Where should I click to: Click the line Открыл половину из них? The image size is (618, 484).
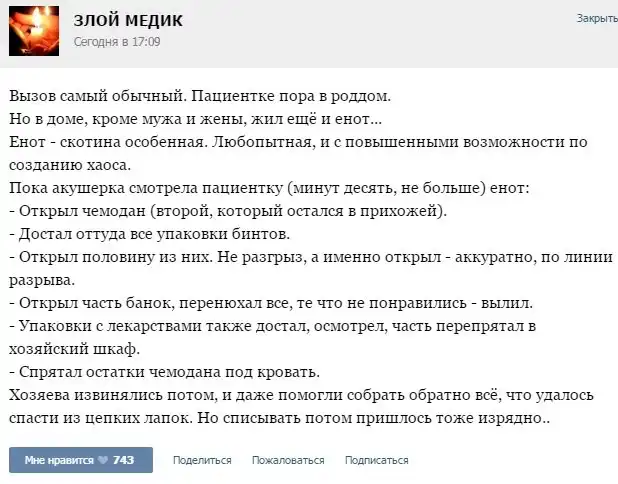click(310, 255)
